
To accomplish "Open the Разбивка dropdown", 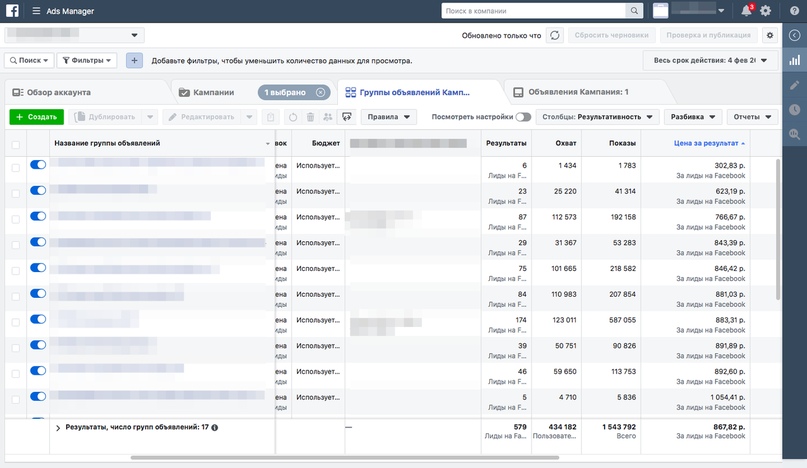I will [693, 117].
